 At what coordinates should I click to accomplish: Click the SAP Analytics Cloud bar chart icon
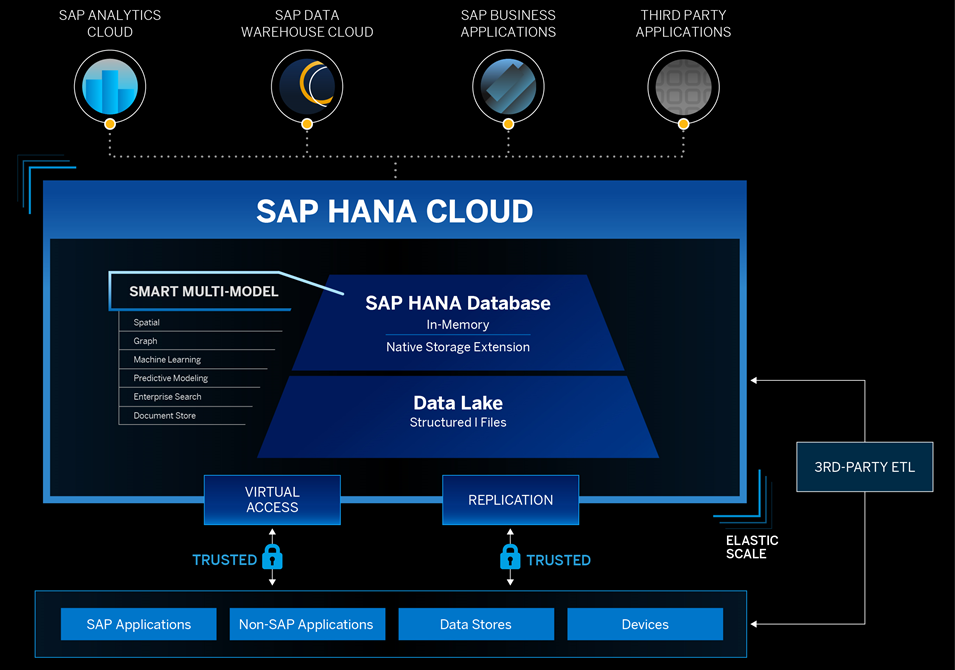click(x=110, y=86)
